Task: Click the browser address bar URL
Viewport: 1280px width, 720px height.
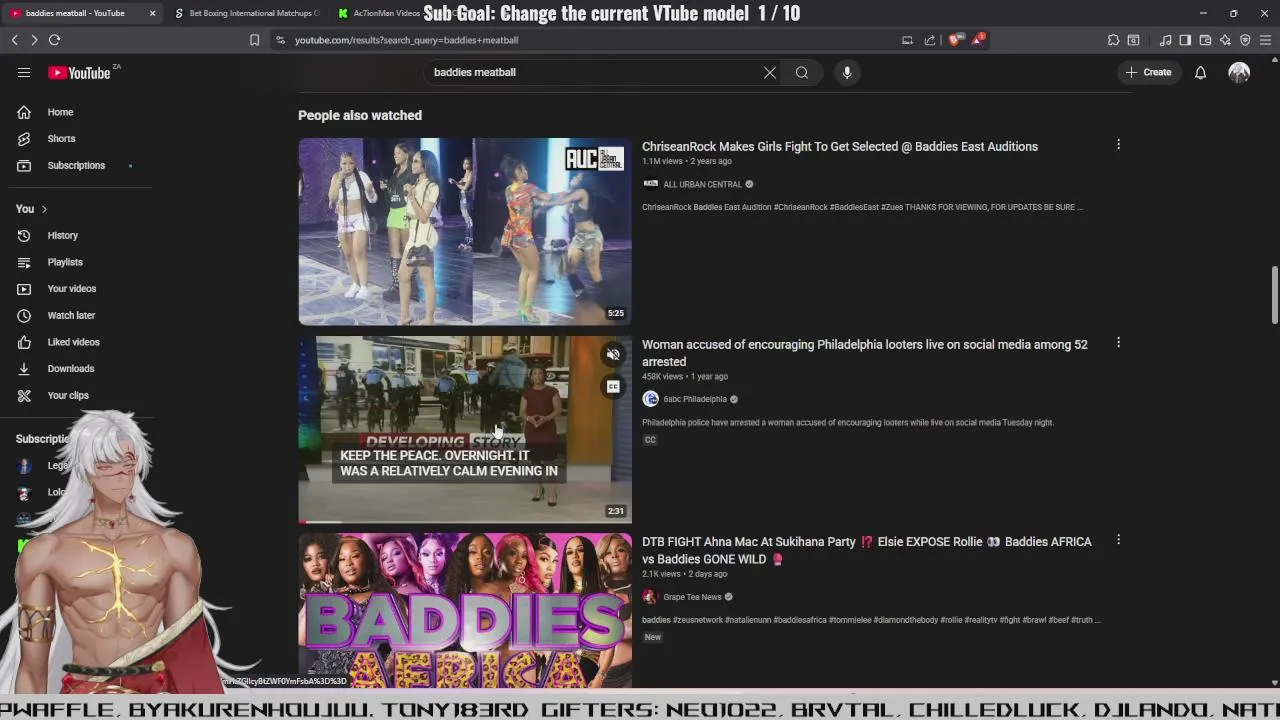Action: click(x=406, y=40)
